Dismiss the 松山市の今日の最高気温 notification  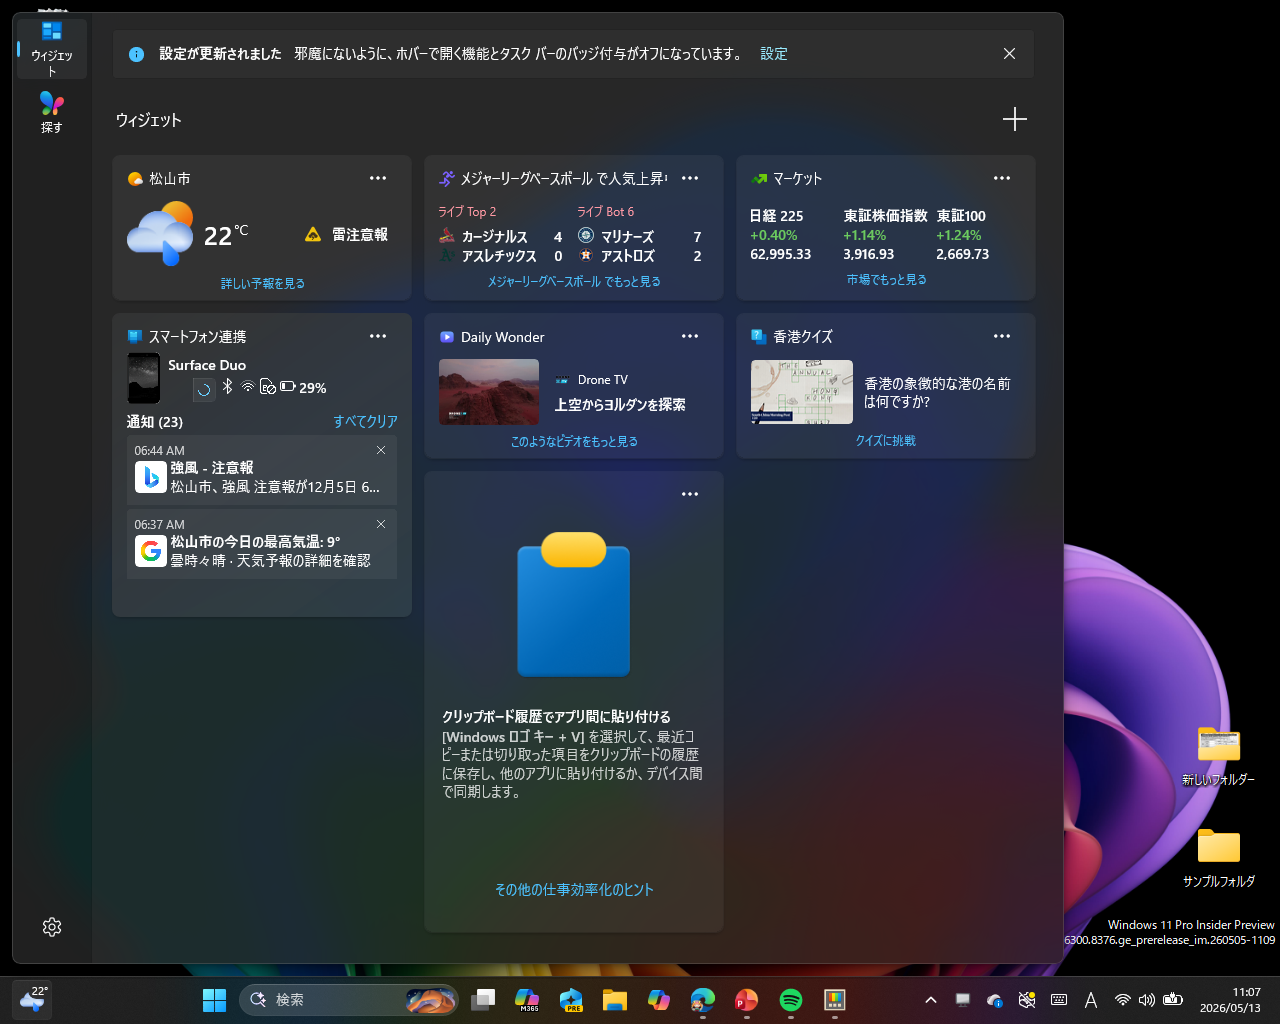coord(381,524)
